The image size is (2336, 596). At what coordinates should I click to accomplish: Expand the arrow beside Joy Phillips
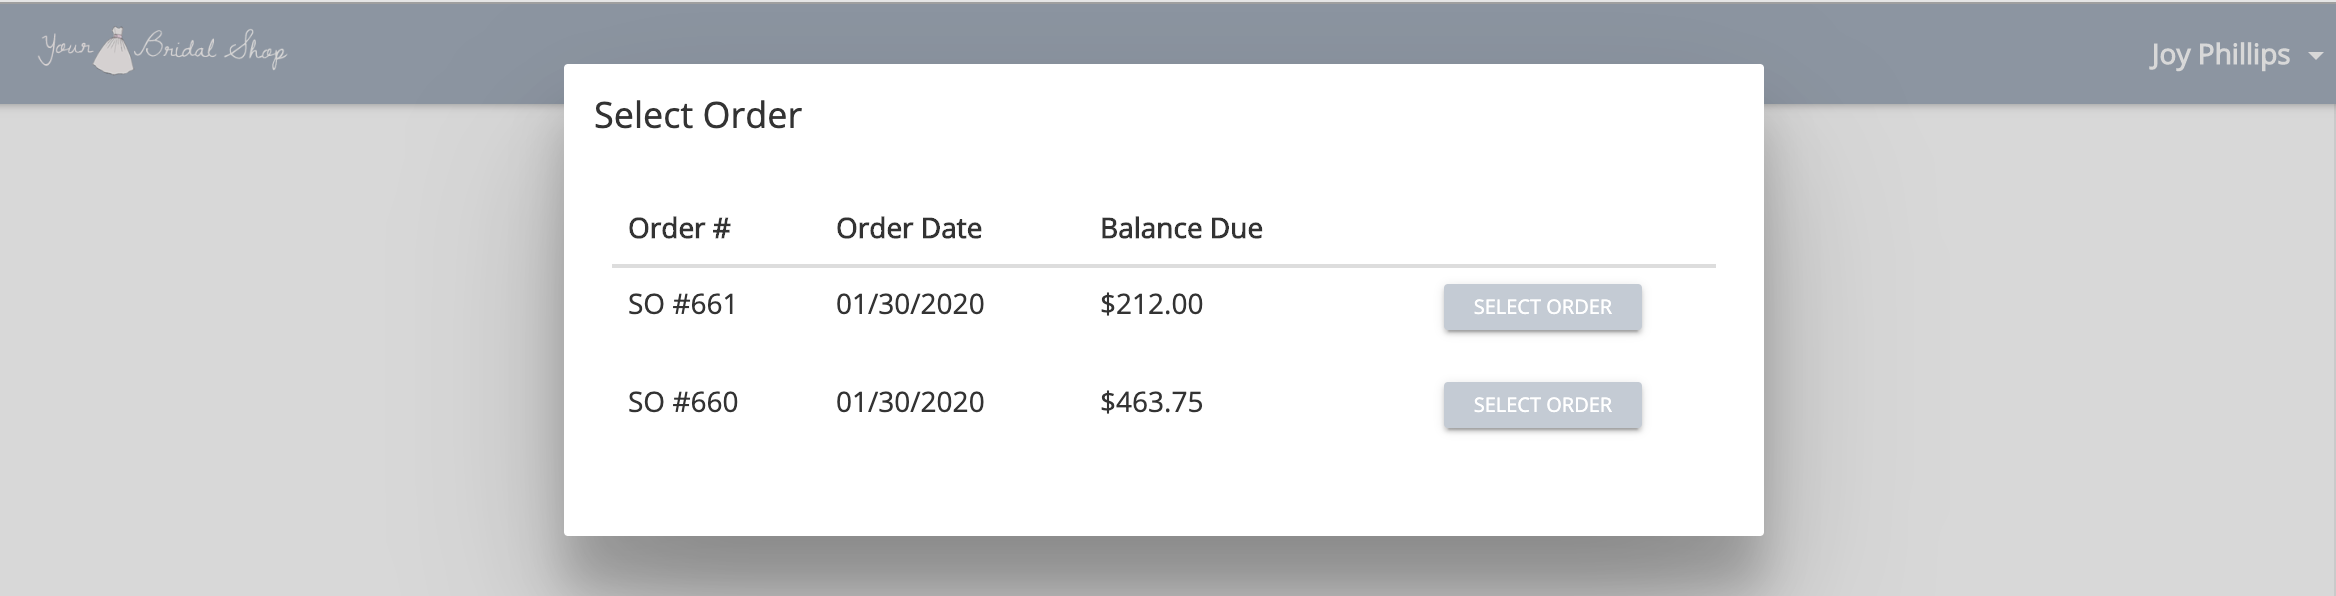pyautogui.click(x=2315, y=57)
